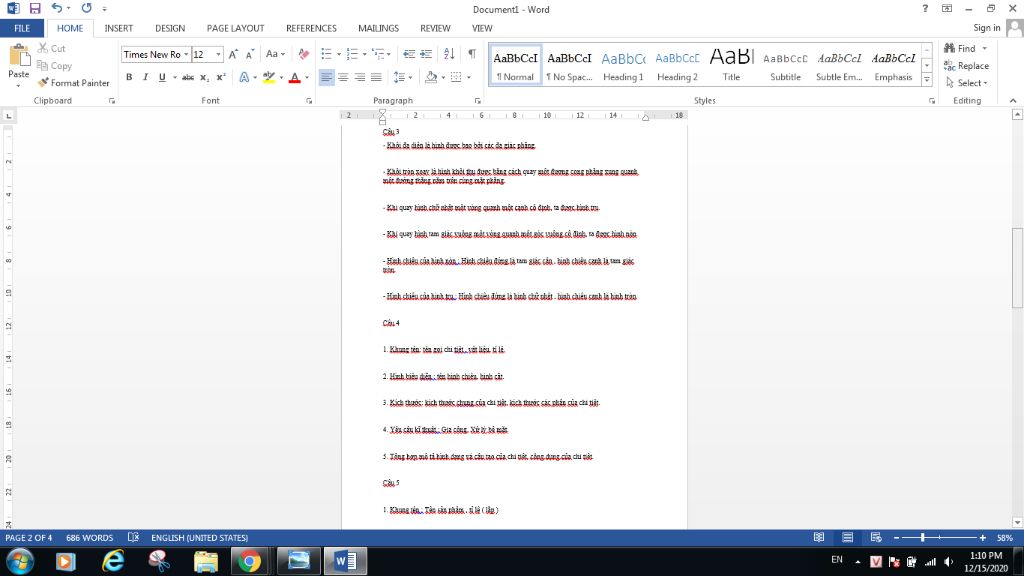Click the ruler tab selector at top left

tap(8, 116)
